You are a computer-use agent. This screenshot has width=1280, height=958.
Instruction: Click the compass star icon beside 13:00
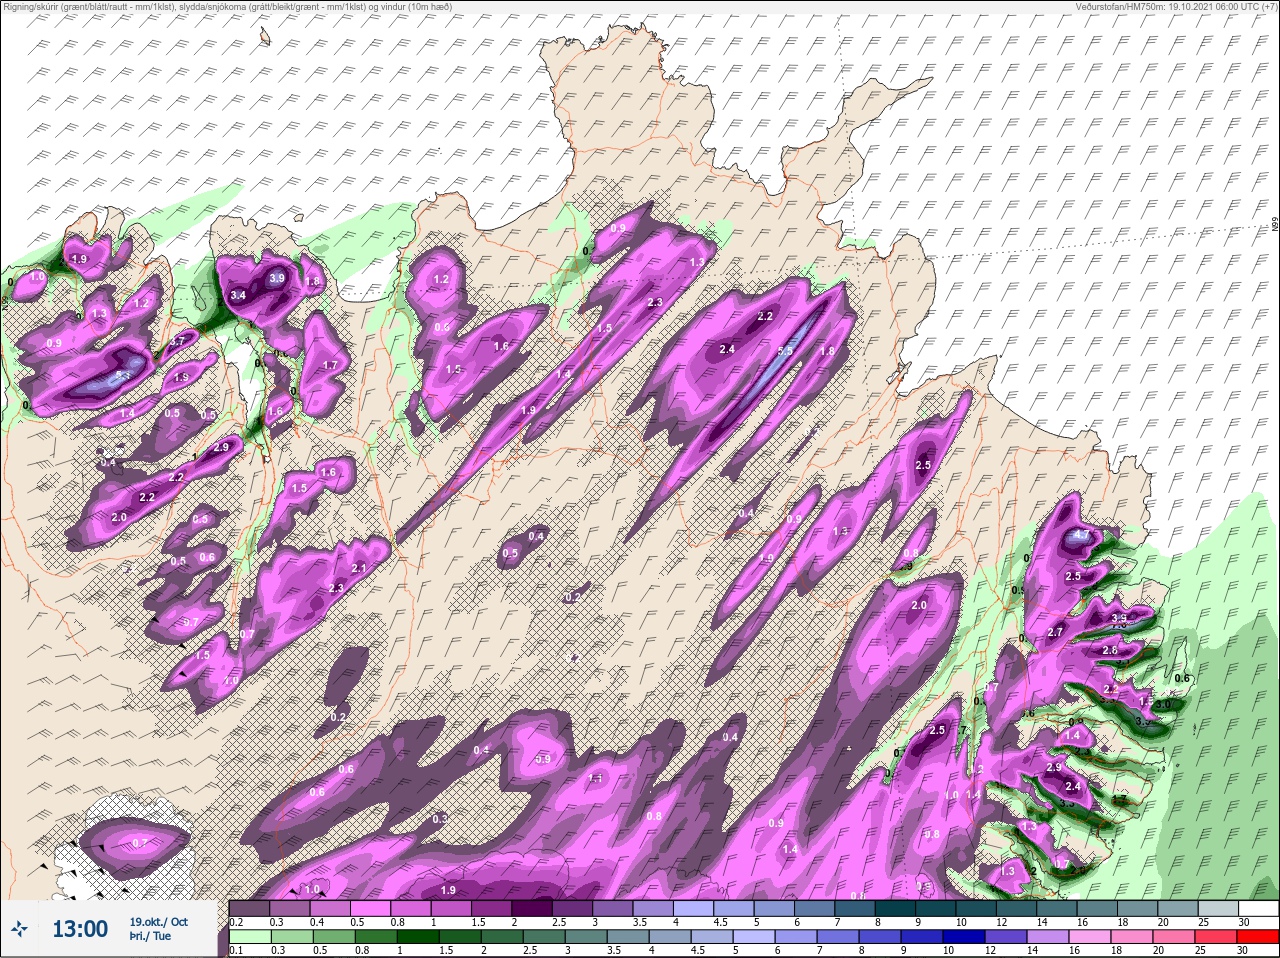point(19,929)
